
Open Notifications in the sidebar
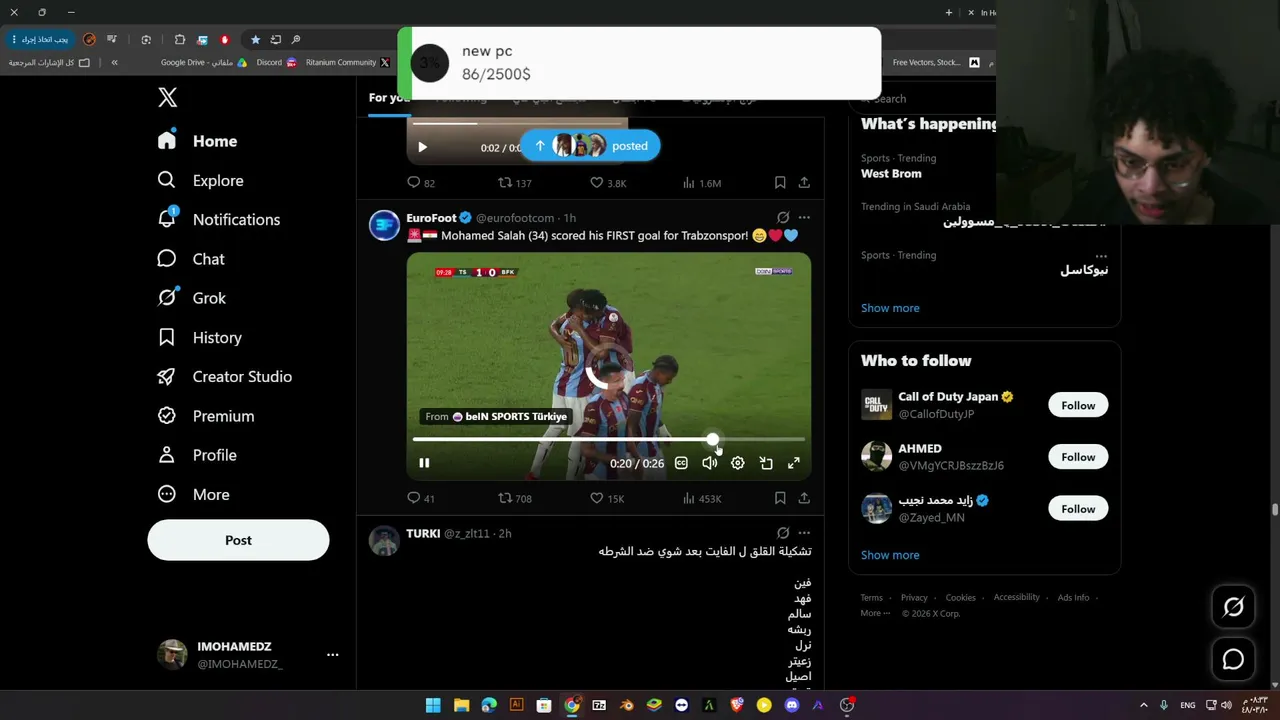(218, 219)
